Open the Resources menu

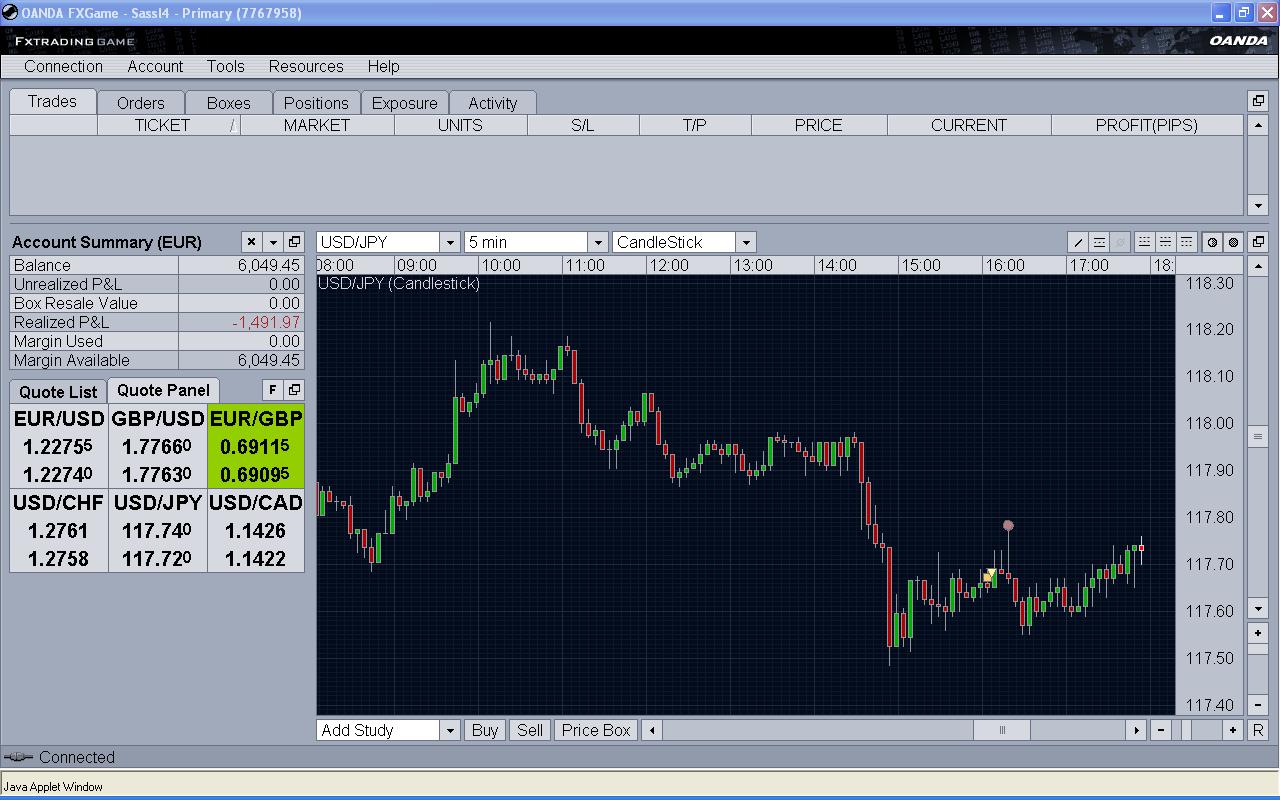coord(306,66)
